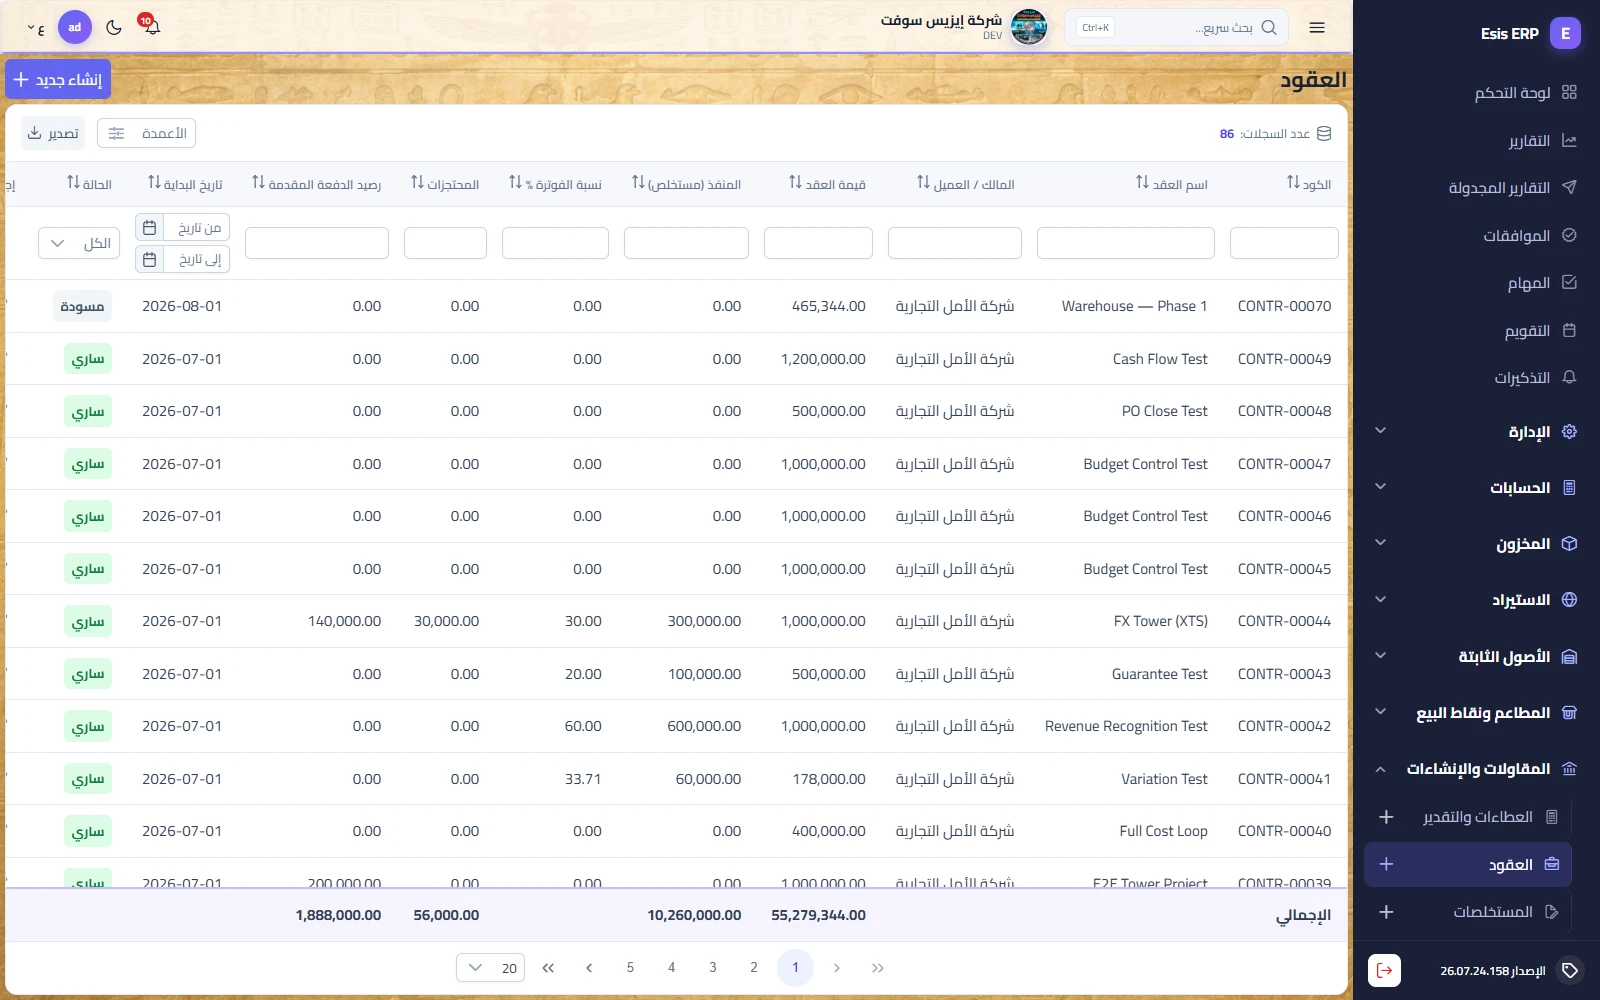The height and width of the screenshot is (1000, 1600).
Task: Click plus icon next to العطاءات والتقدير
Action: click(1386, 817)
